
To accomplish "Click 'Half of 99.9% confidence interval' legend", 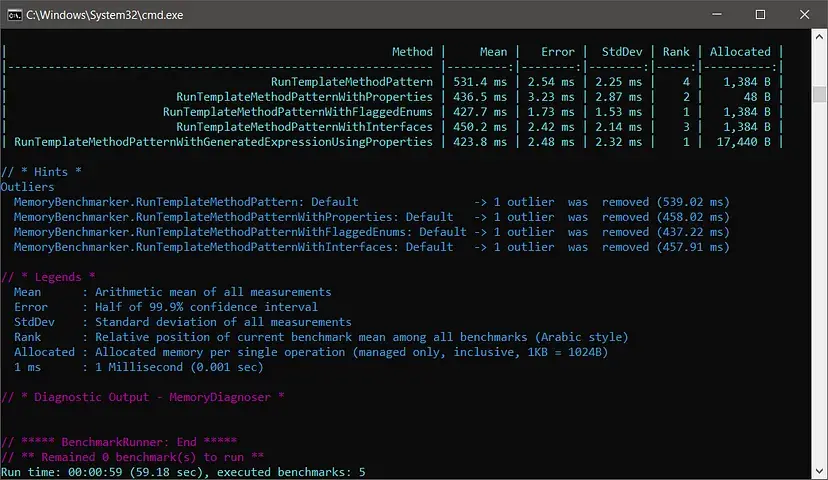I will coord(206,307).
